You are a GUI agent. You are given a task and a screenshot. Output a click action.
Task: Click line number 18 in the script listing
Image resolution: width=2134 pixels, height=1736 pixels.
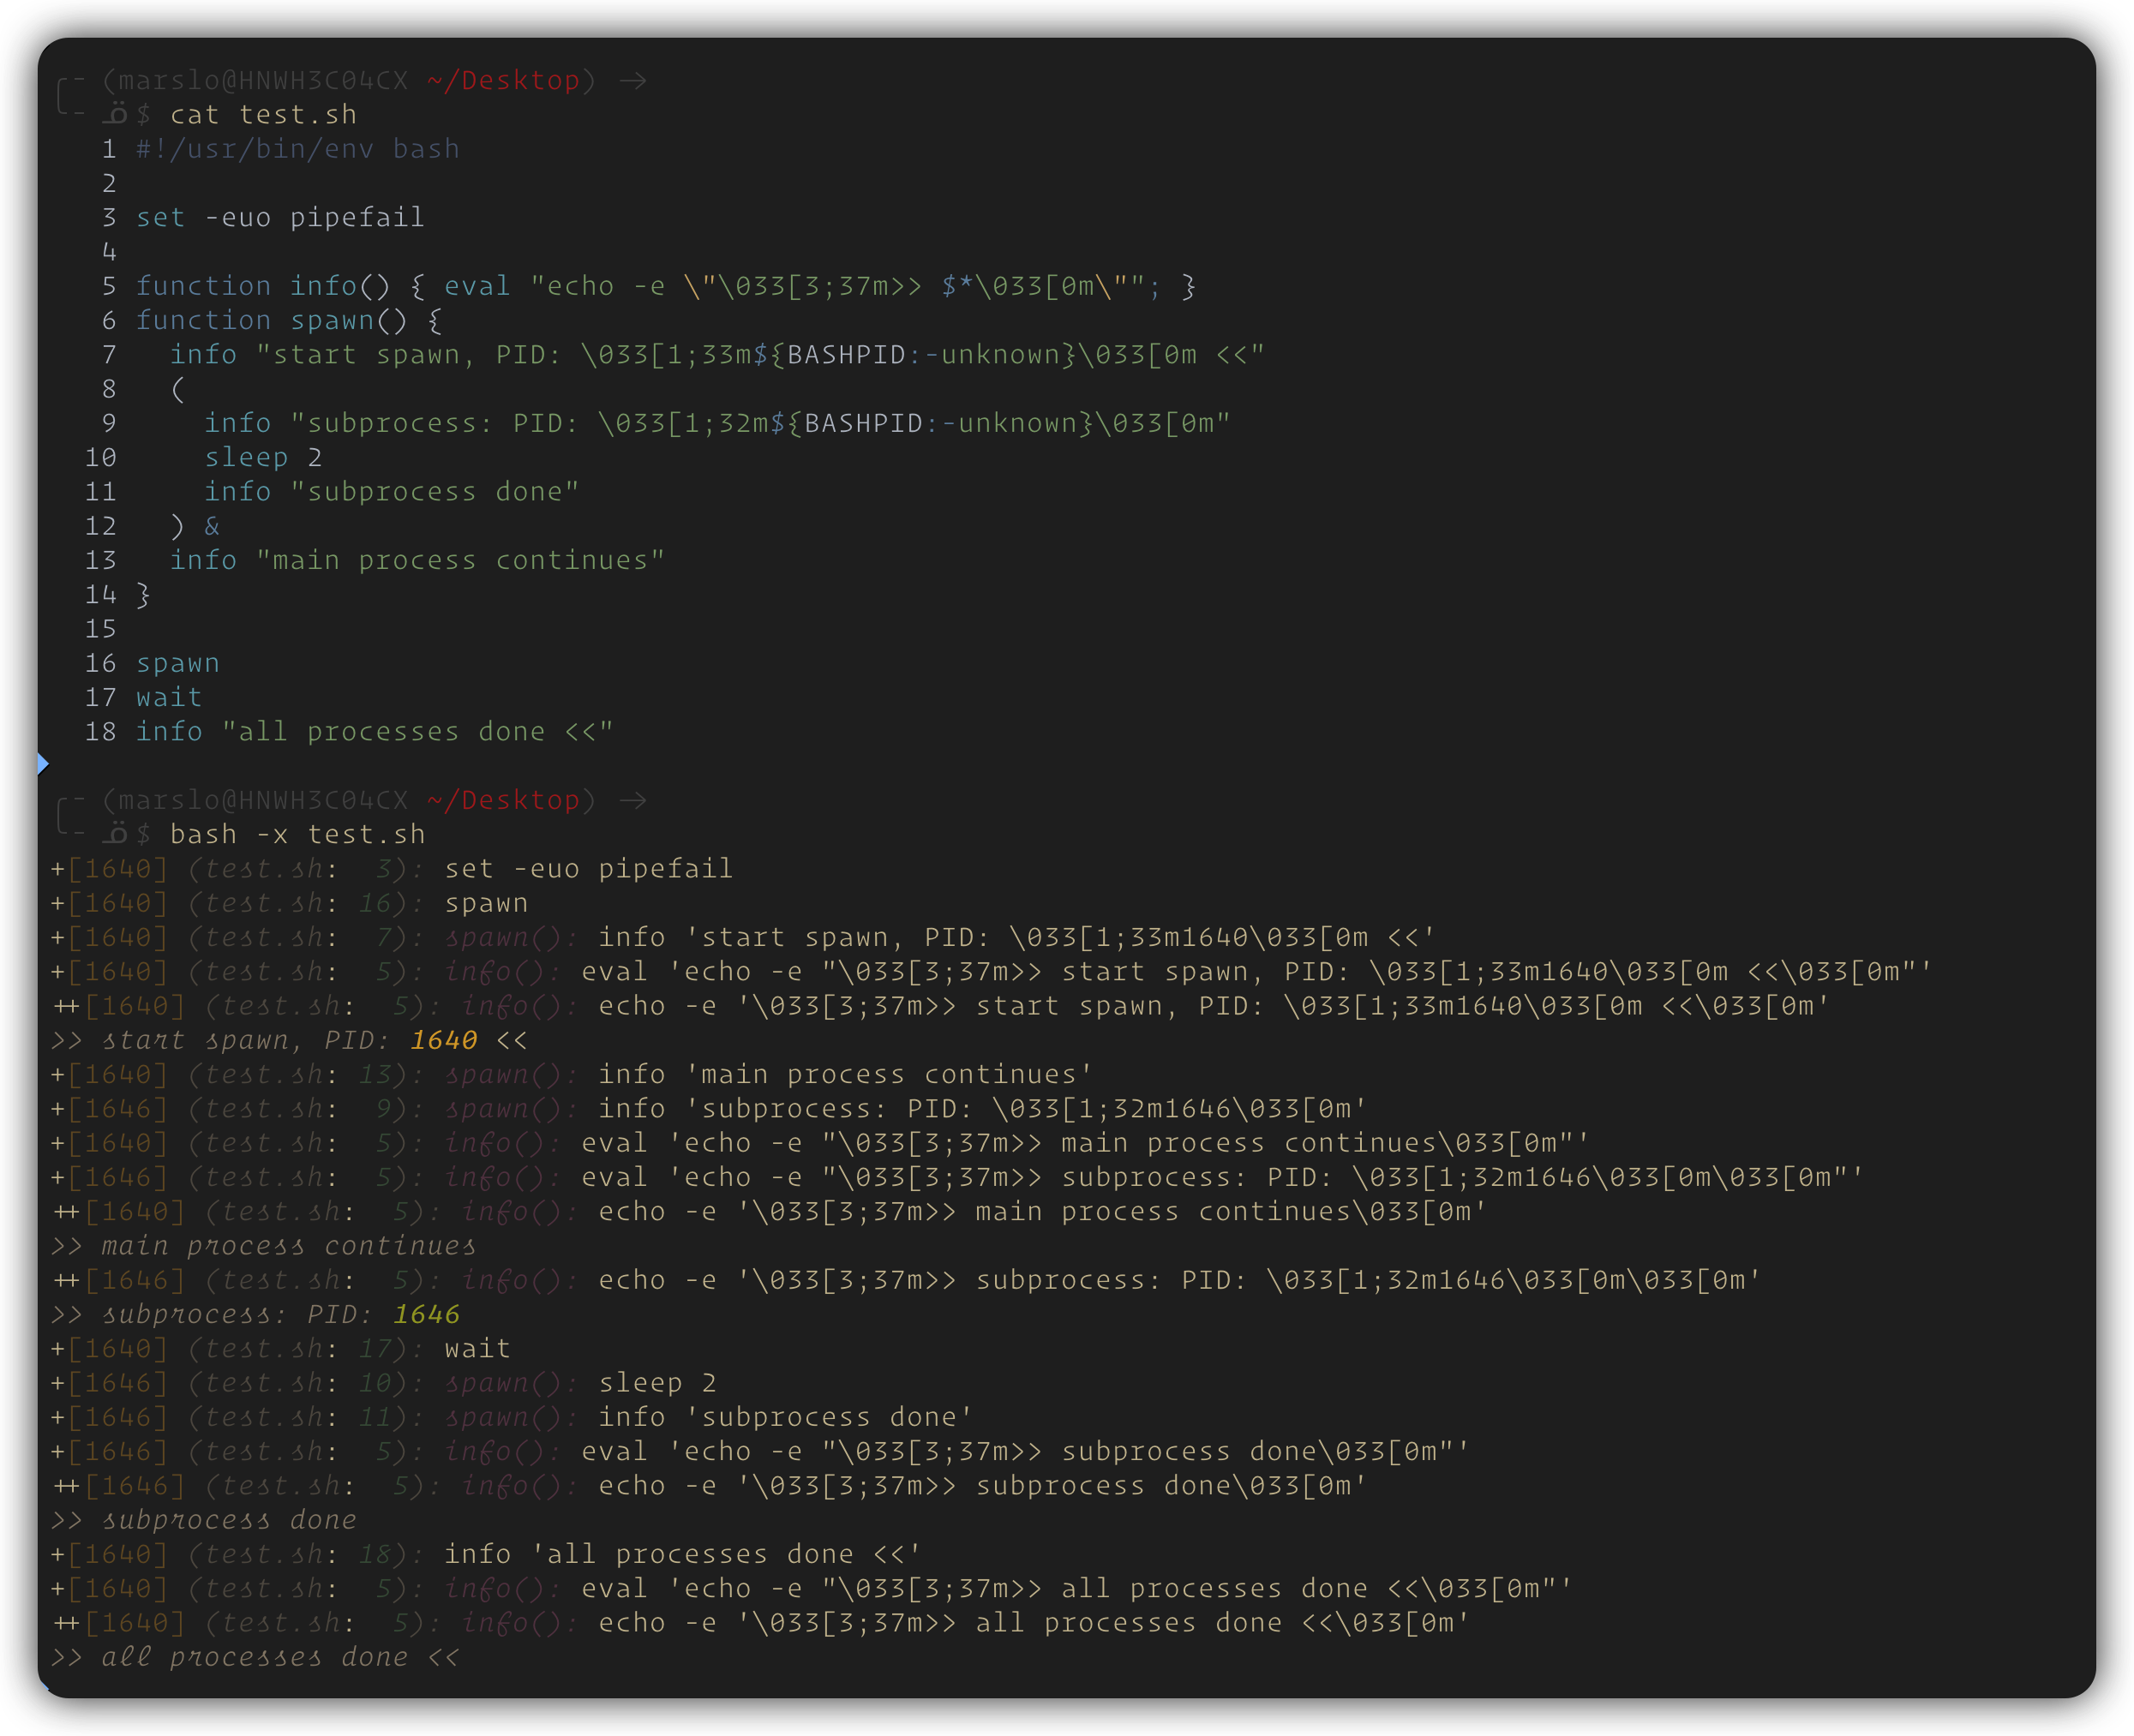click(100, 732)
